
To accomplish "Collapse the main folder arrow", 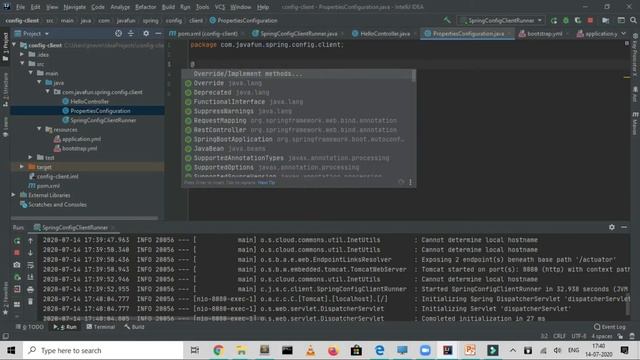I will (x=31, y=73).
